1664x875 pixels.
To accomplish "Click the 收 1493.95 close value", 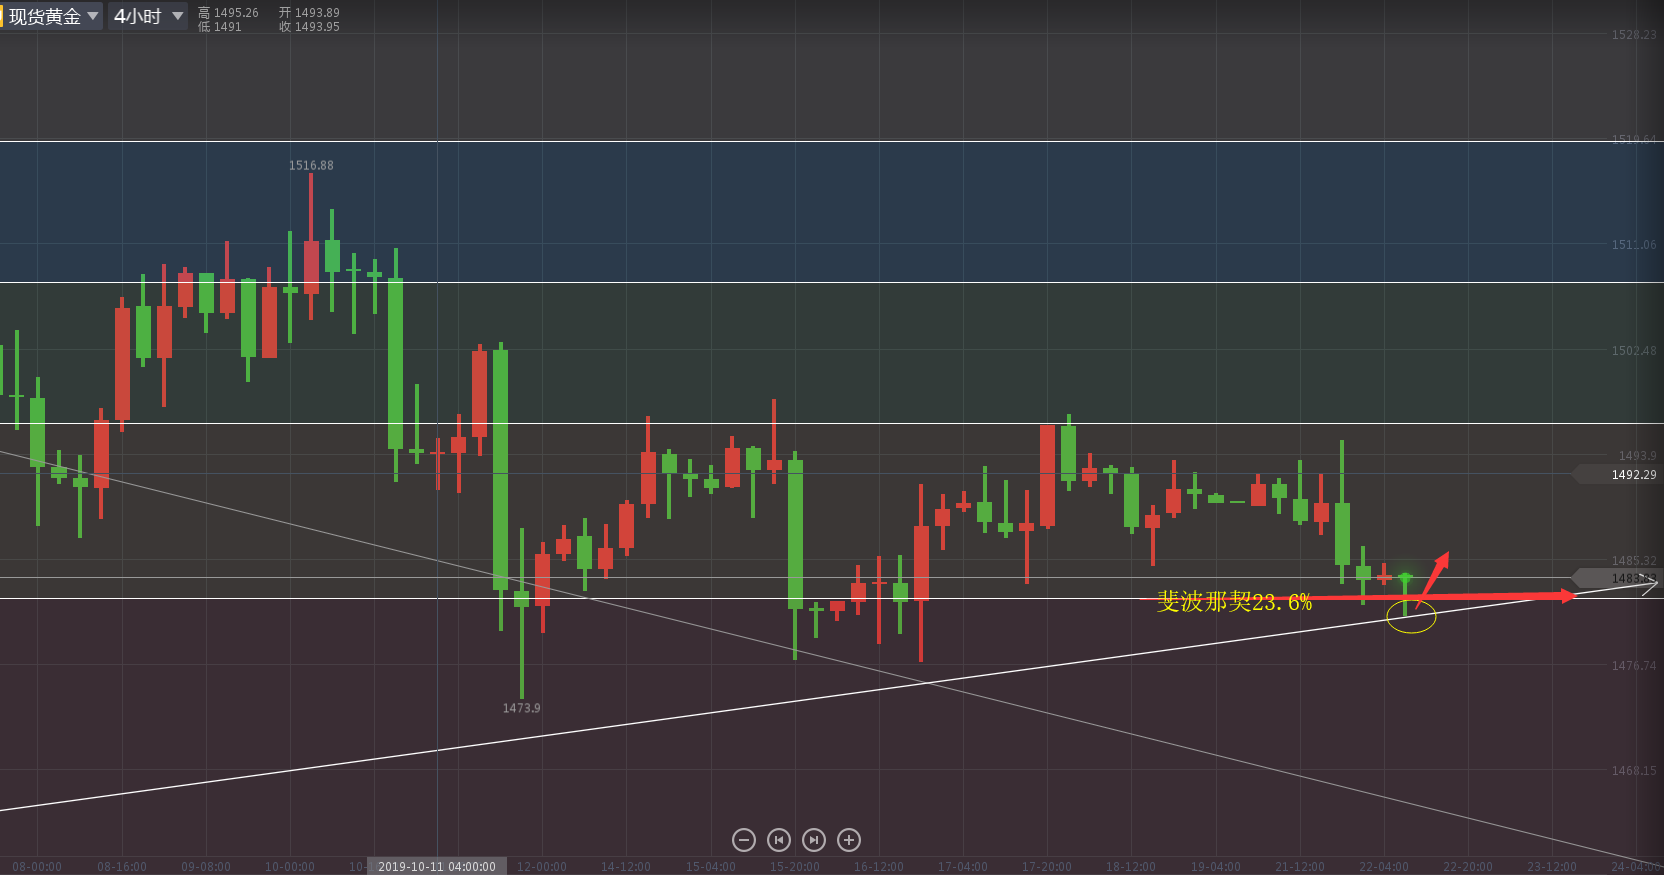I will pos(309,27).
